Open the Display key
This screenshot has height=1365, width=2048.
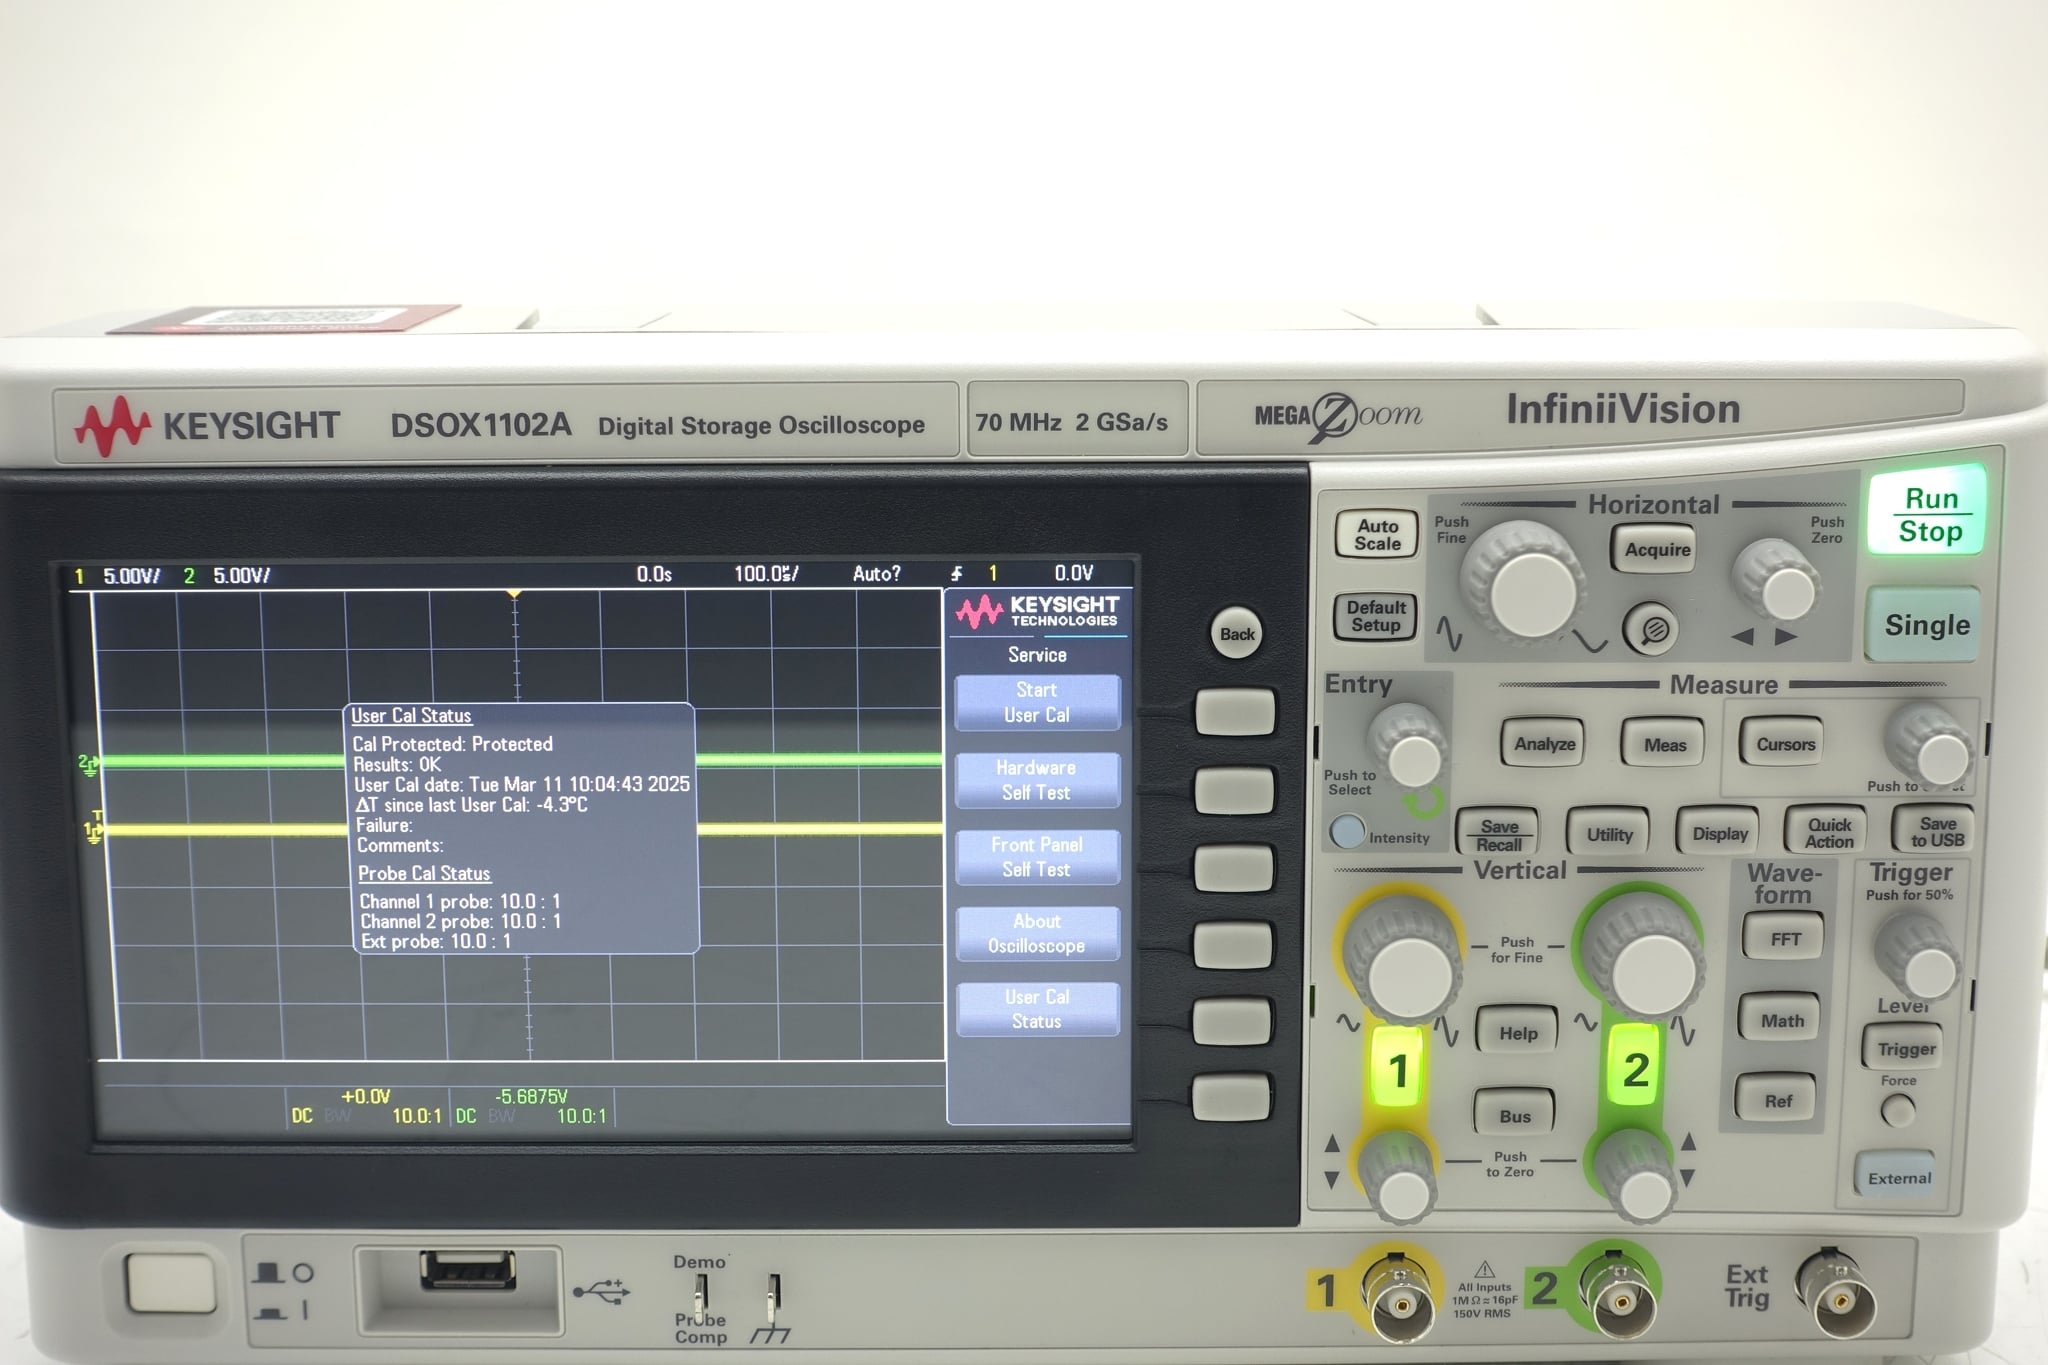pyautogui.click(x=1719, y=833)
